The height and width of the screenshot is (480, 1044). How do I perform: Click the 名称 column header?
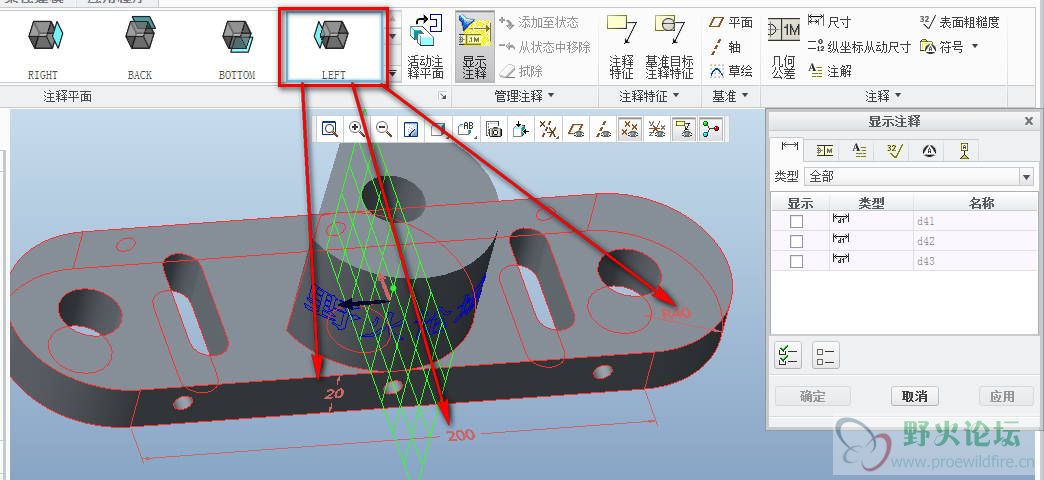click(x=981, y=203)
